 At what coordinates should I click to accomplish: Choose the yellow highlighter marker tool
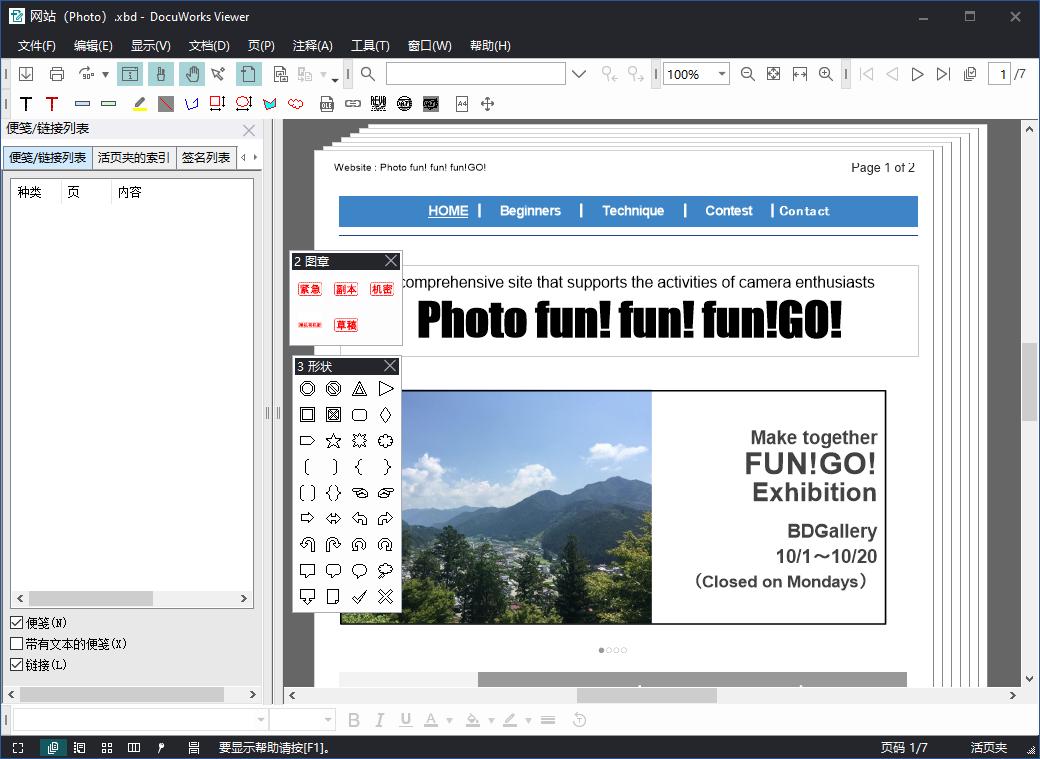click(x=139, y=103)
